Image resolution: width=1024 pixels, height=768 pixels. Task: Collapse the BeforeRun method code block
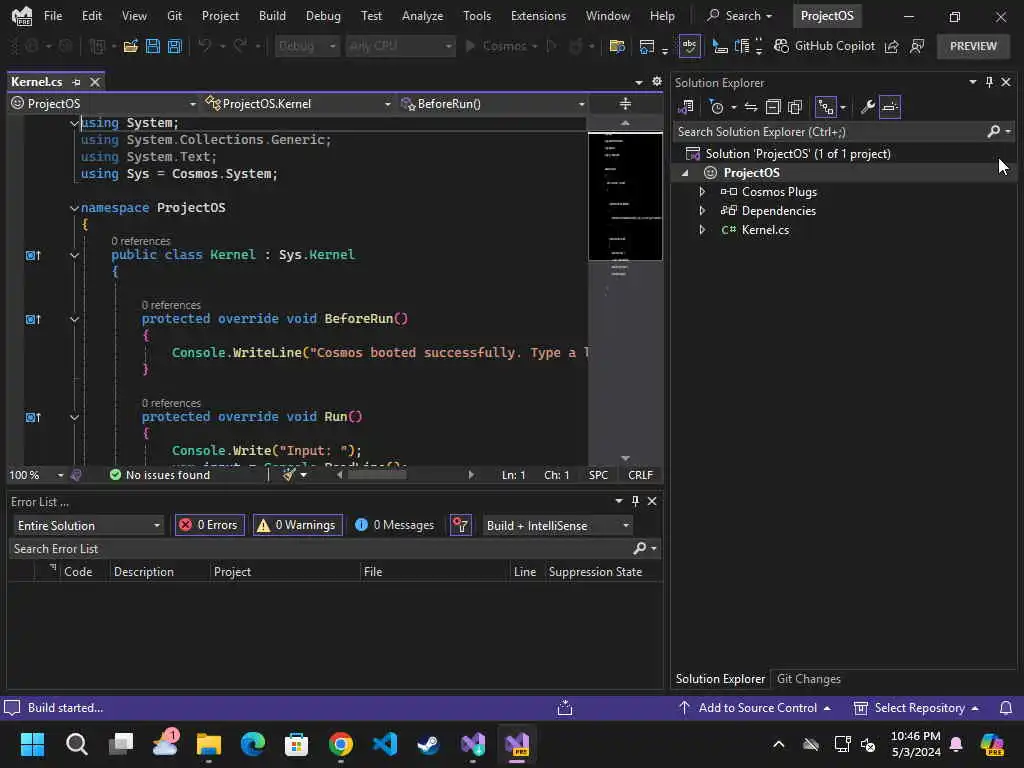coord(74,319)
